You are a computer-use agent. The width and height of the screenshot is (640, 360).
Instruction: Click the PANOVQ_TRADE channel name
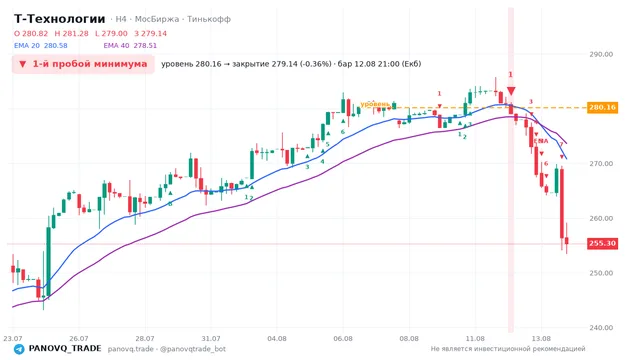(x=65, y=349)
